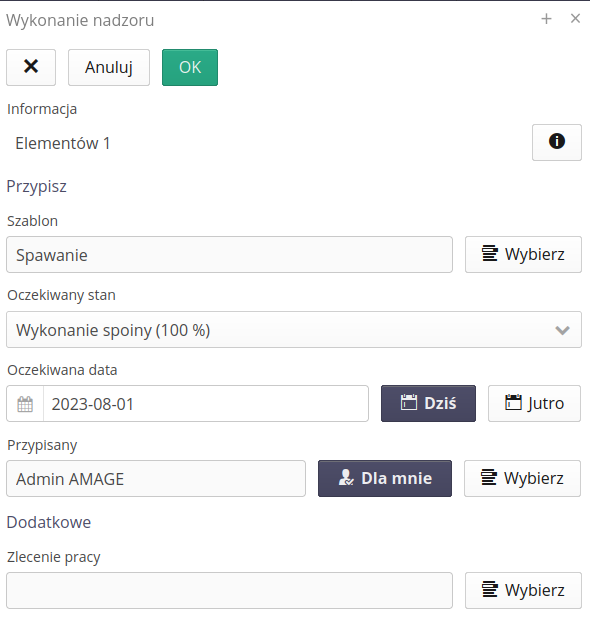The image size is (590, 620).
Task: Cancel with the Anuluj button
Action: (x=109, y=67)
